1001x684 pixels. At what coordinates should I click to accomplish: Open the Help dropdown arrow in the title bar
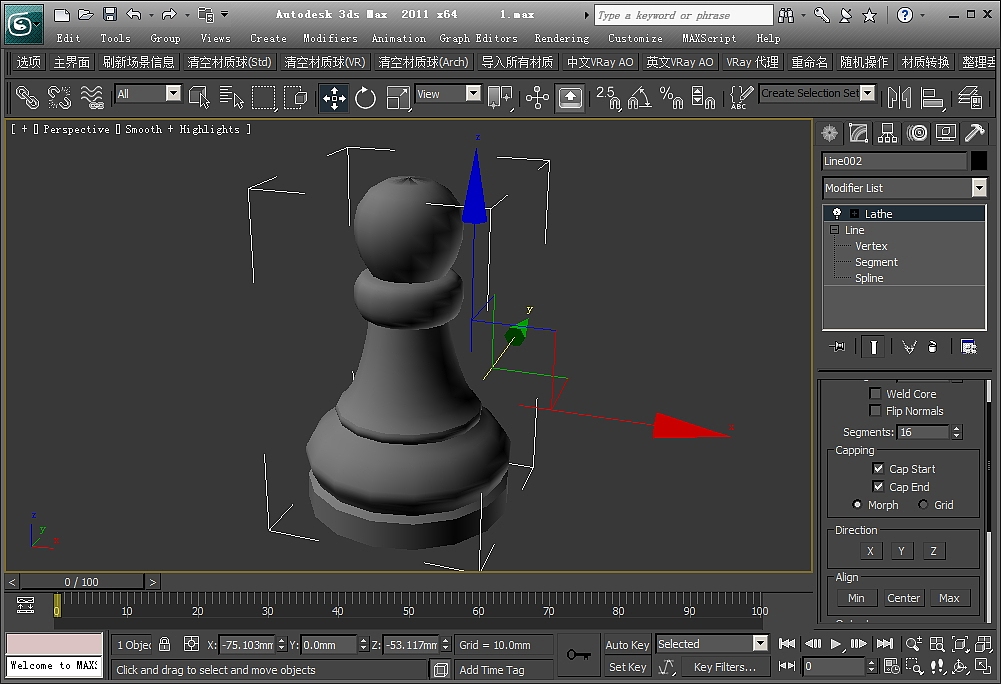click(x=922, y=15)
